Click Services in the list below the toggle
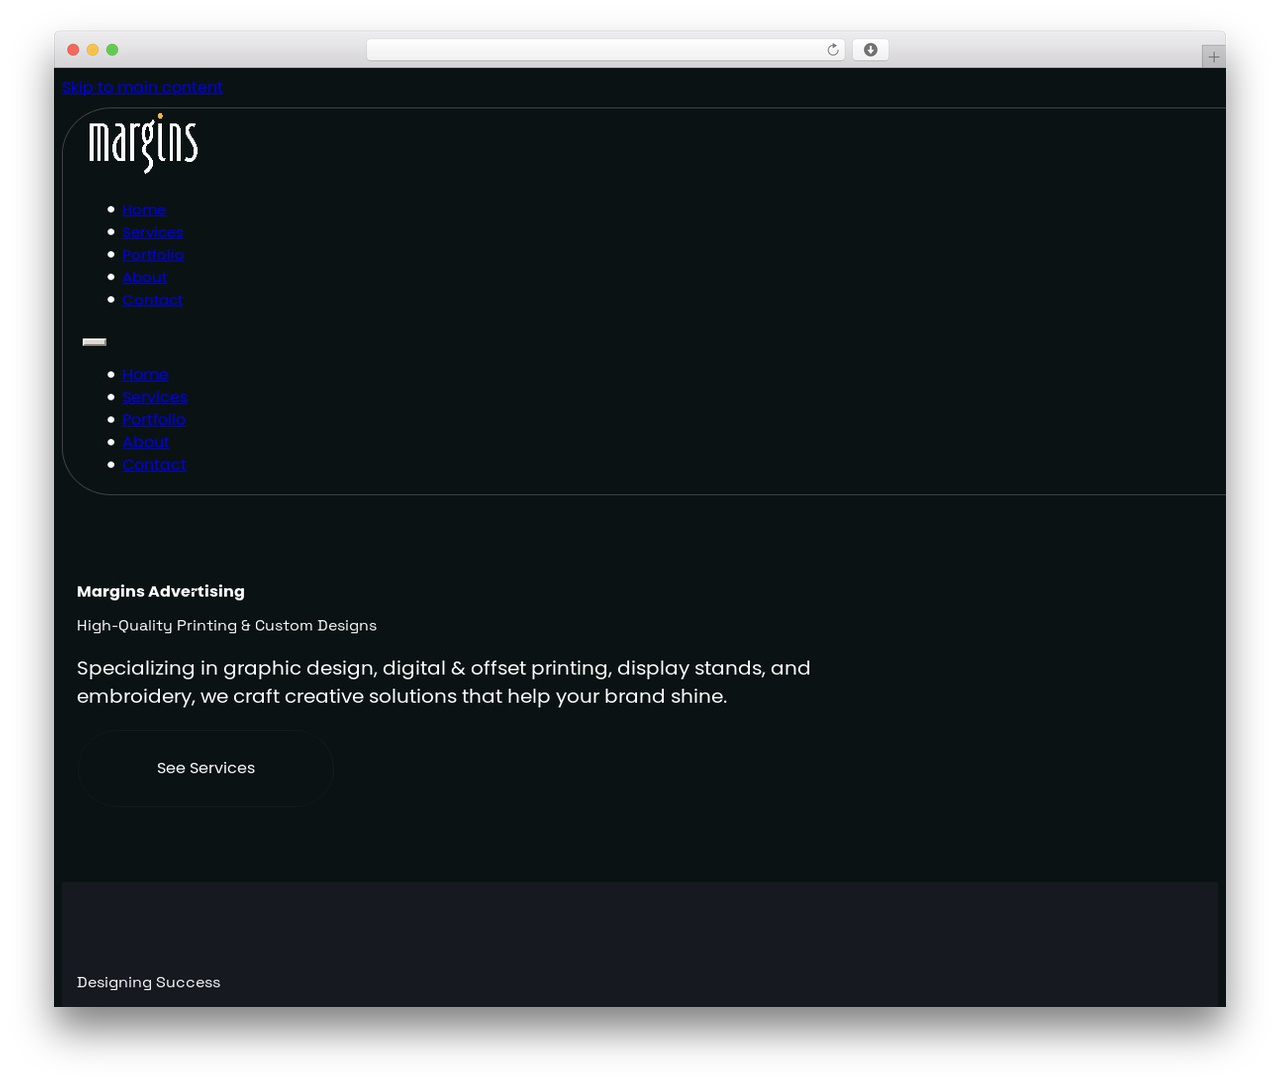Image resolution: width=1280 pixels, height=1084 pixels. click(155, 397)
